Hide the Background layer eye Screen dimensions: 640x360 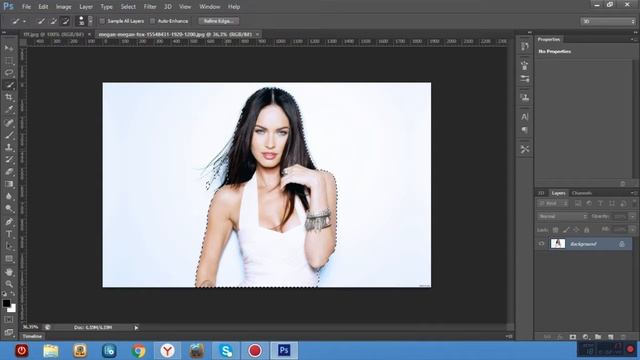point(541,244)
